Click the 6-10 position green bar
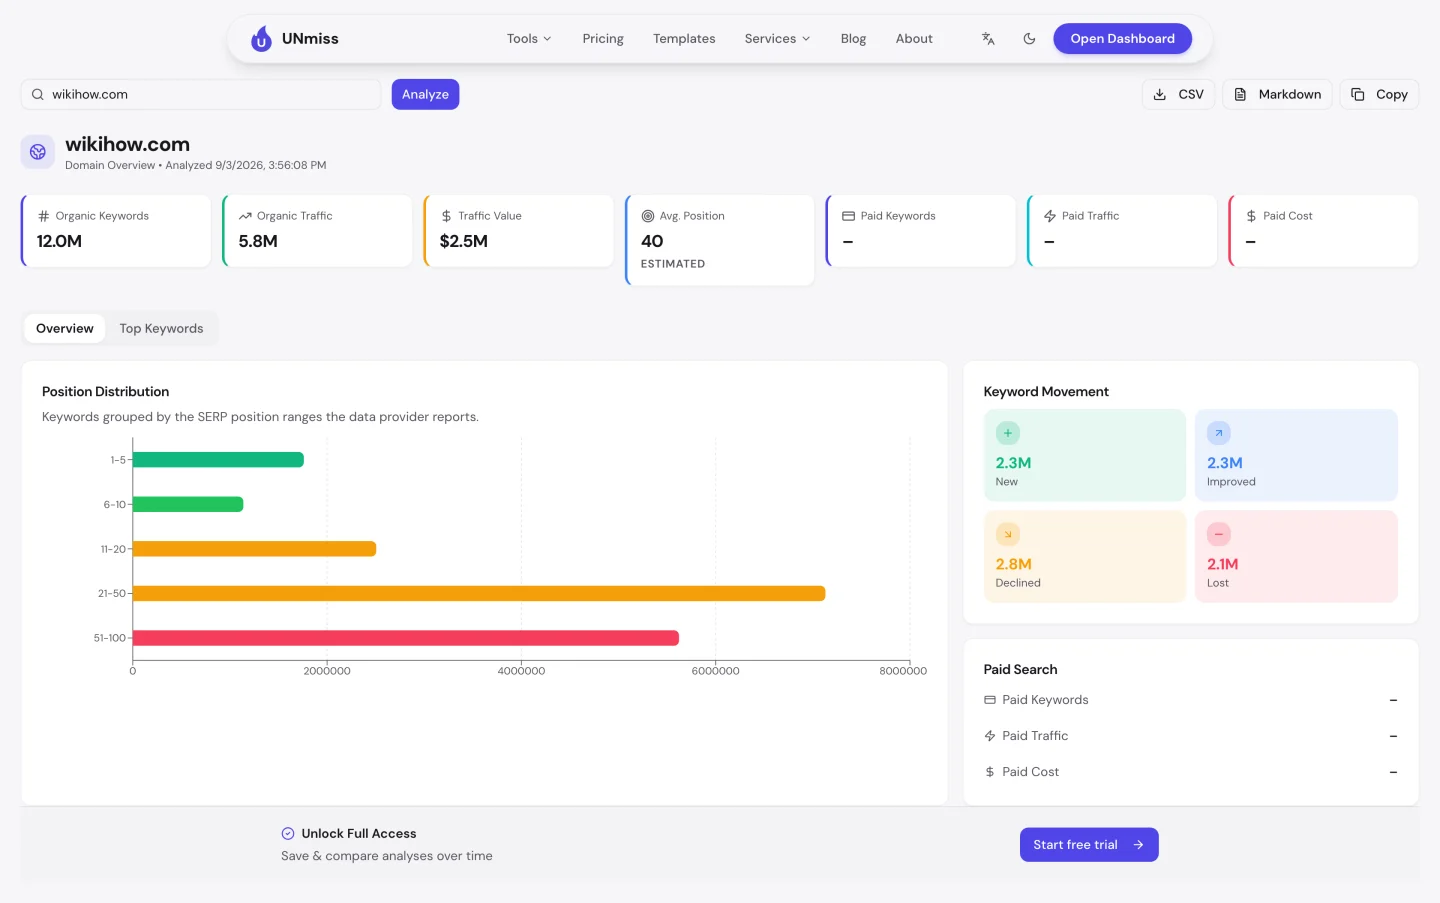 point(188,505)
